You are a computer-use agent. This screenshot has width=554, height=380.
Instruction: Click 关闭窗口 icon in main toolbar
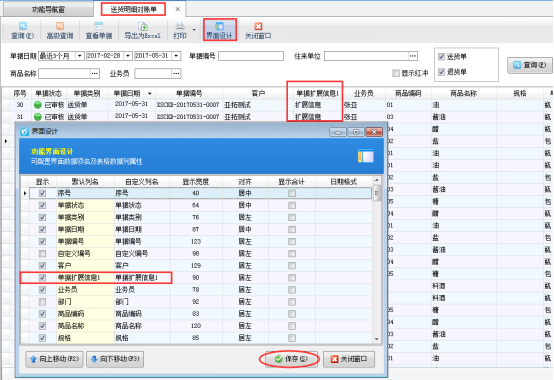pos(258,30)
